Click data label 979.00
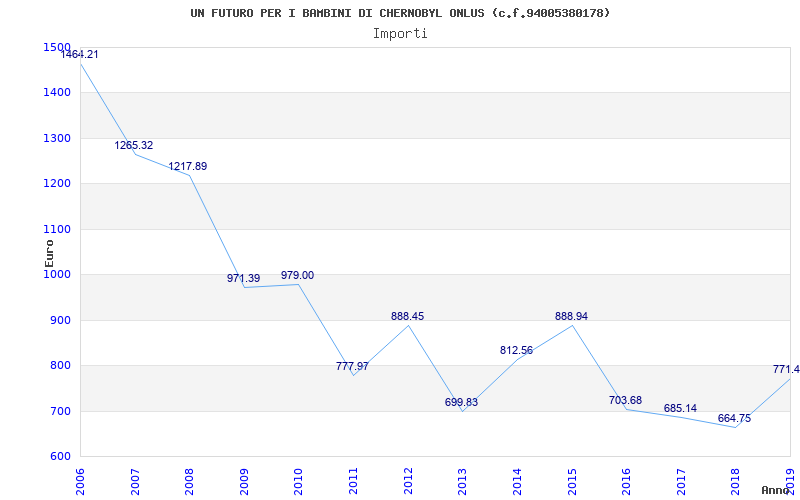 point(297,276)
